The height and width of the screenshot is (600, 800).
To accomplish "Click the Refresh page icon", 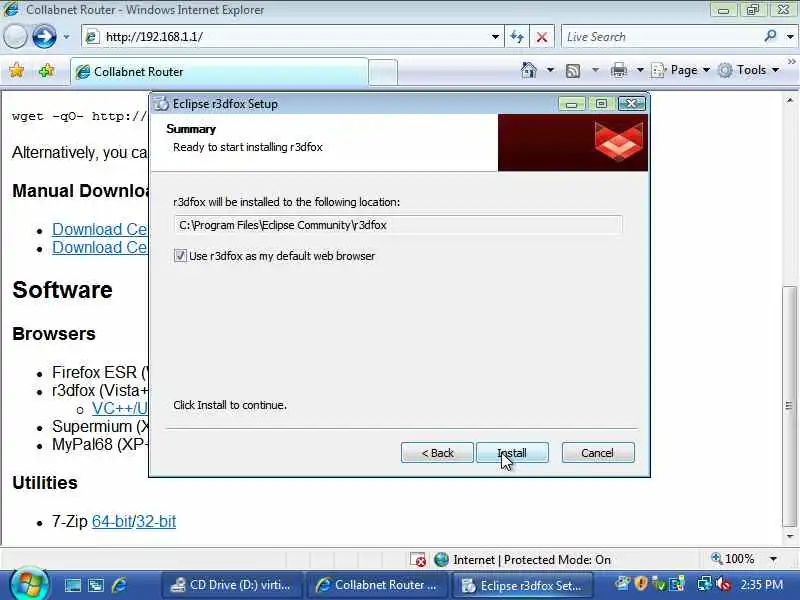I will point(517,37).
